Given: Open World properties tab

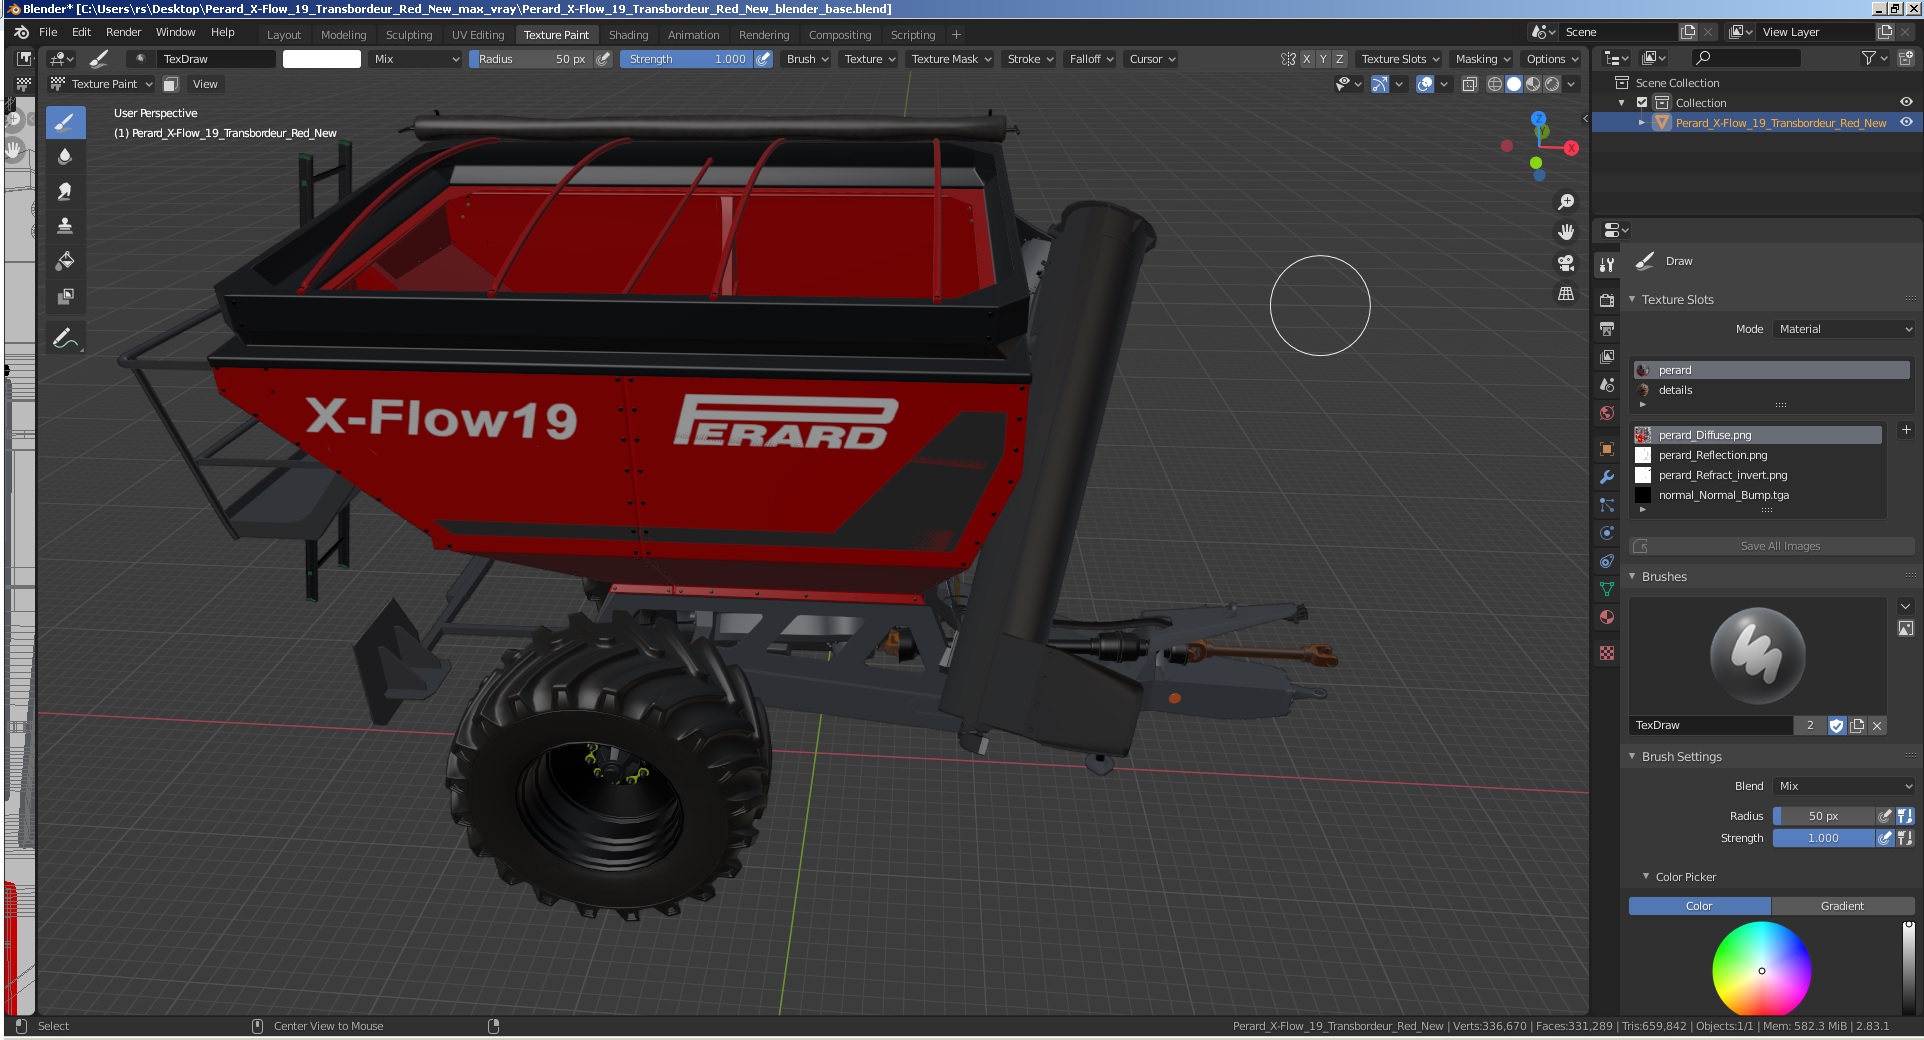Looking at the screenshot, I should click(1607, 412).
